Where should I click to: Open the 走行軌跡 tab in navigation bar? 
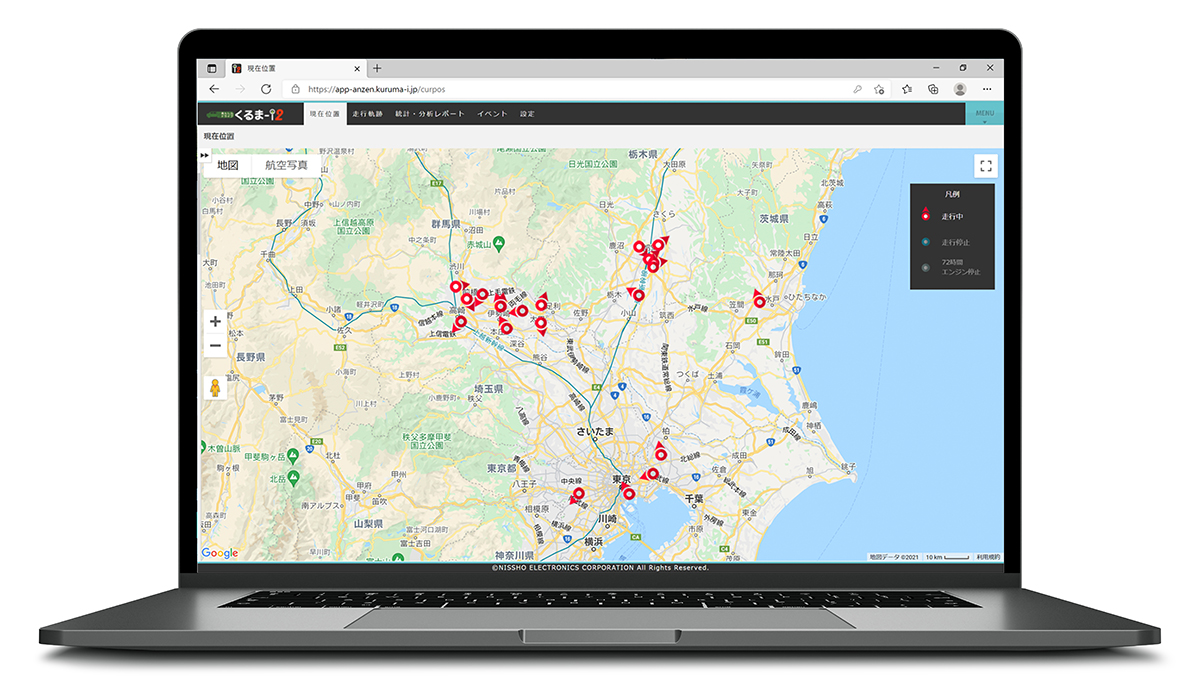pyautogui.click(x=368, y=114)
